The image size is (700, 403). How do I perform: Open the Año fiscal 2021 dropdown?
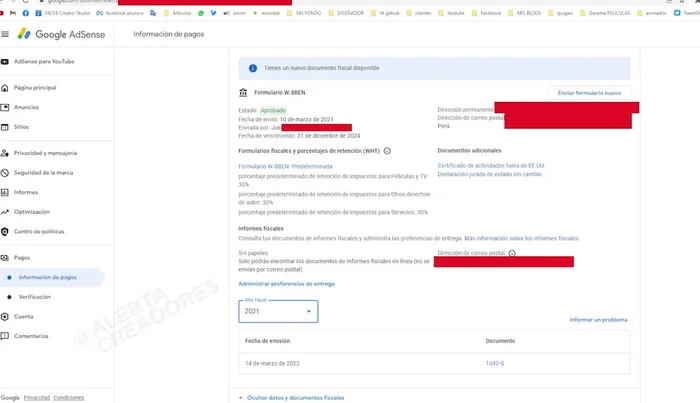point(279,311)
